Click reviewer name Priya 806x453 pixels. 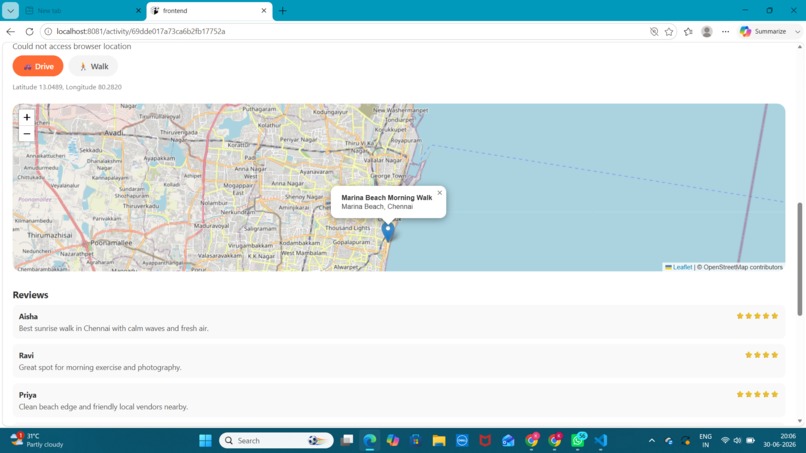[x=28, y=395]
